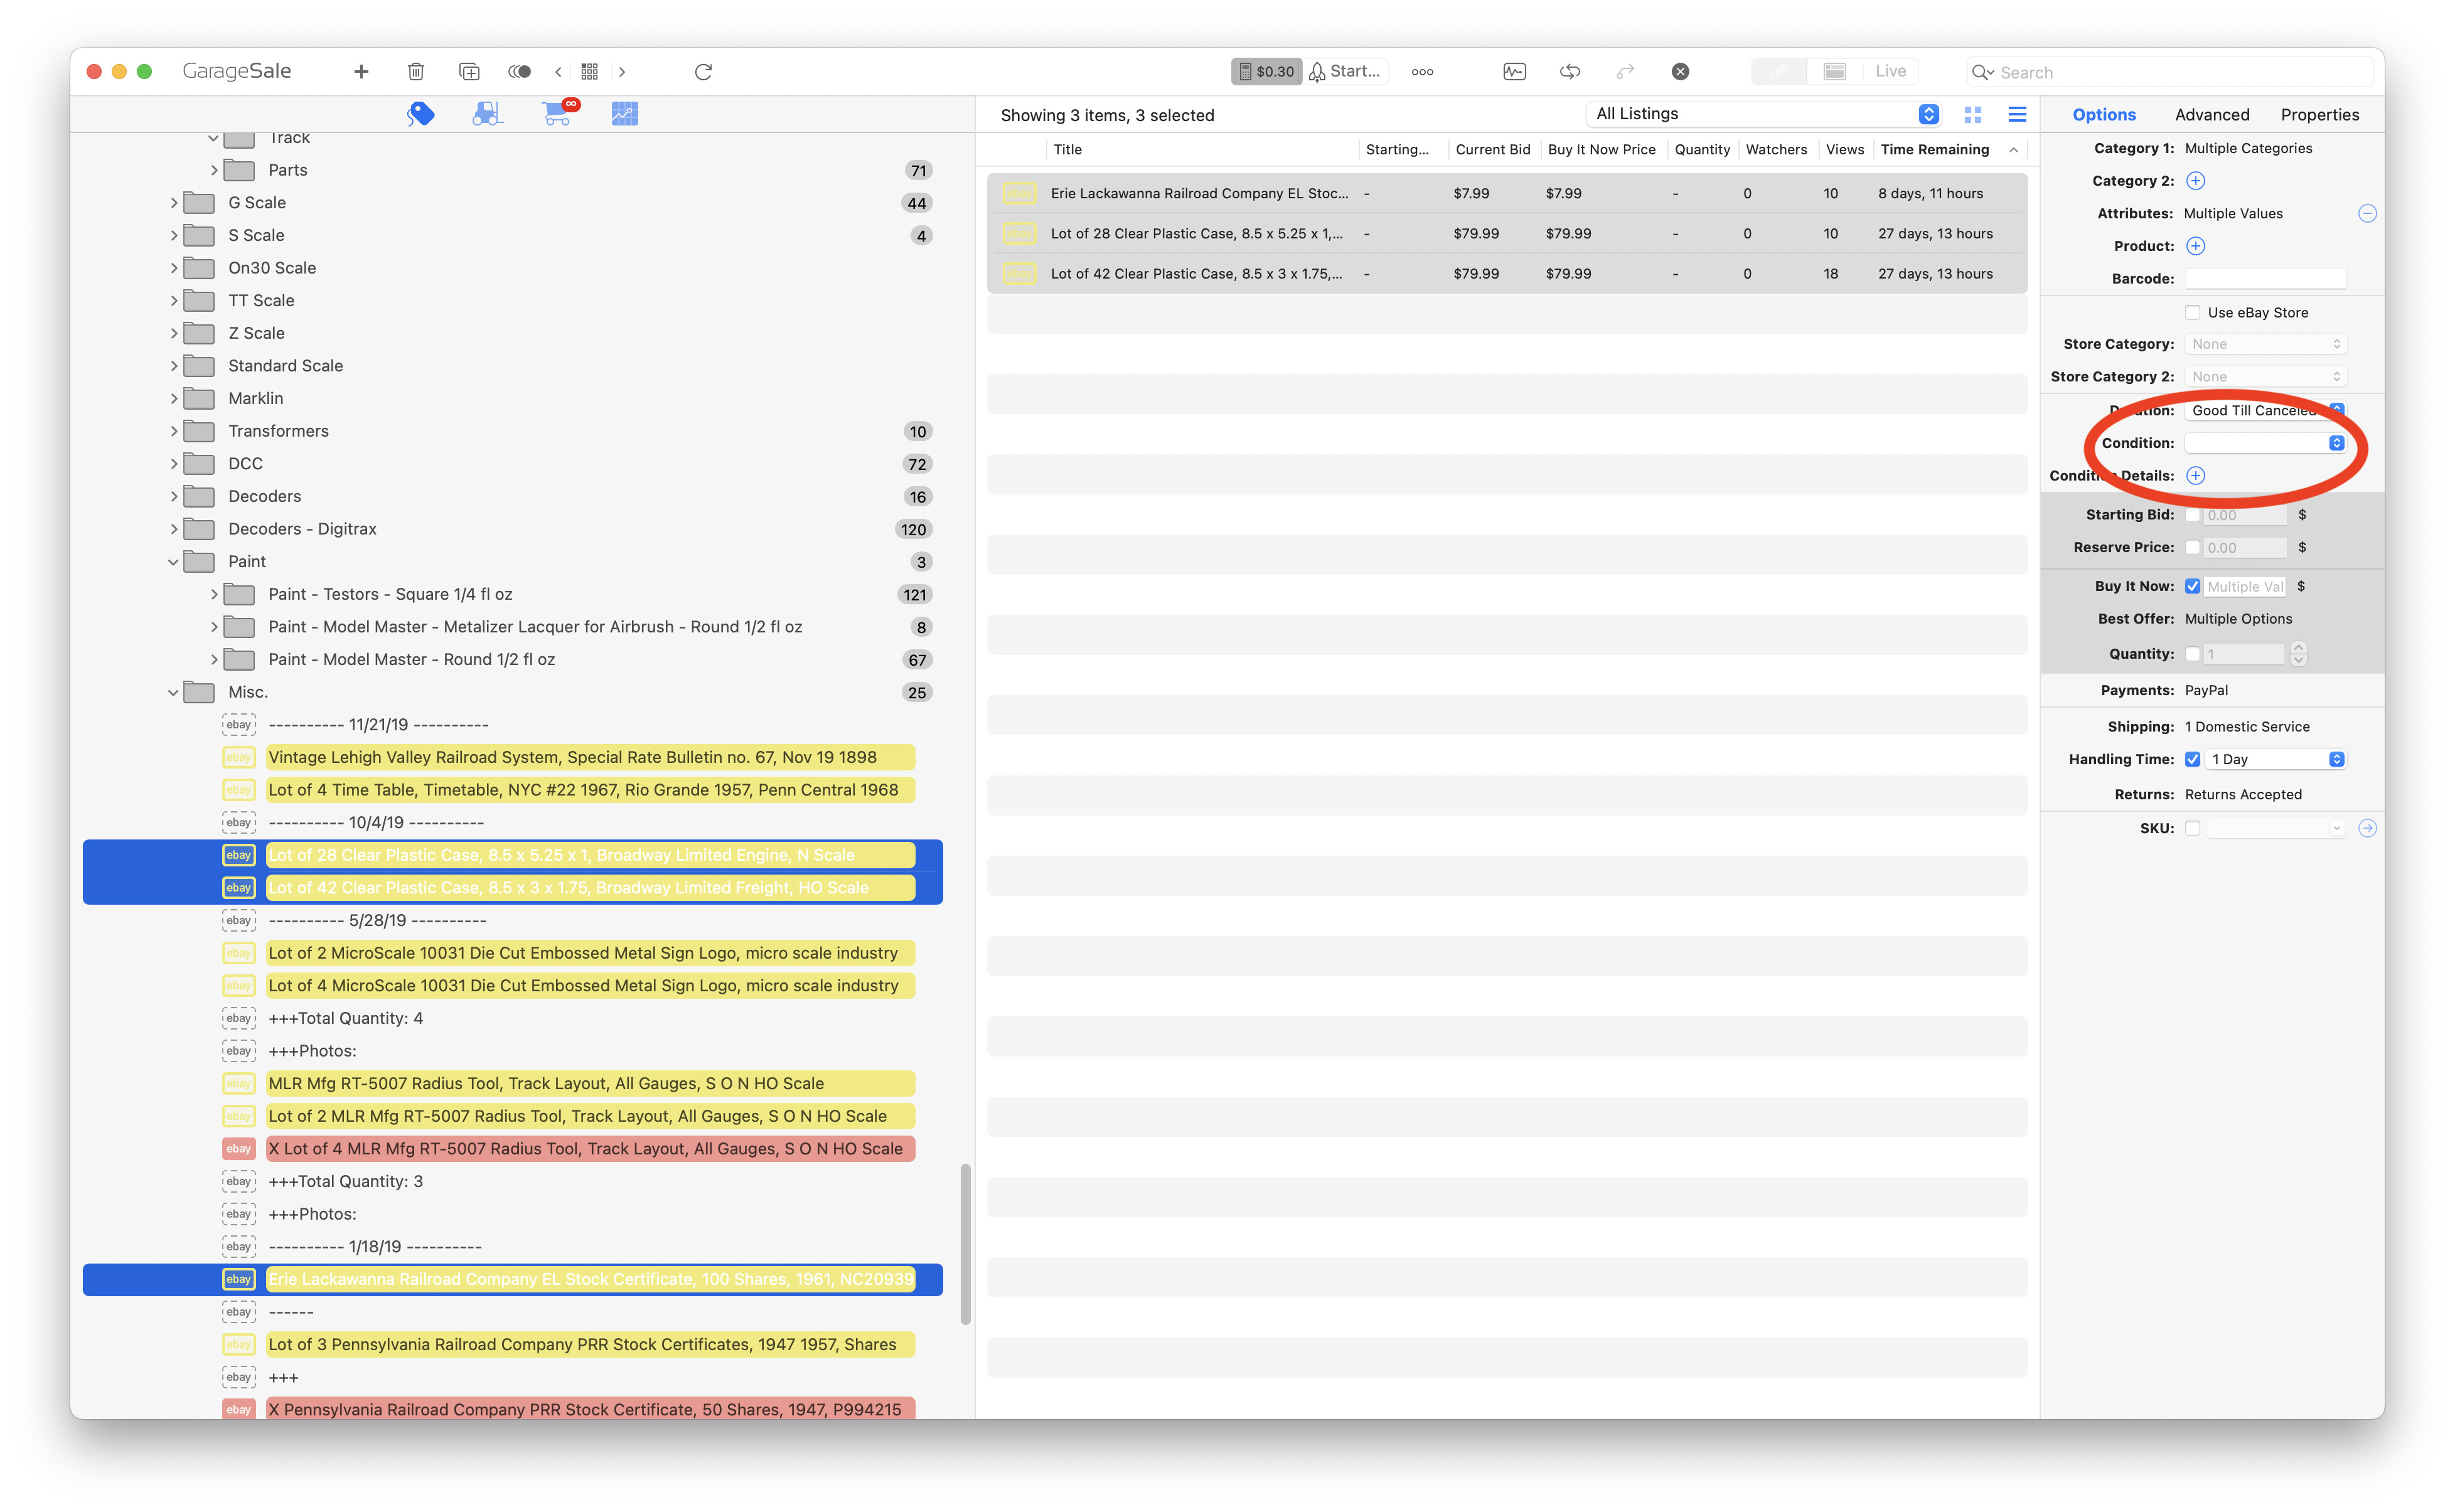Click the minus icon beside Attributes
The image size is (2455, 1512).
pyautogui.click(x=2367, y=213)
